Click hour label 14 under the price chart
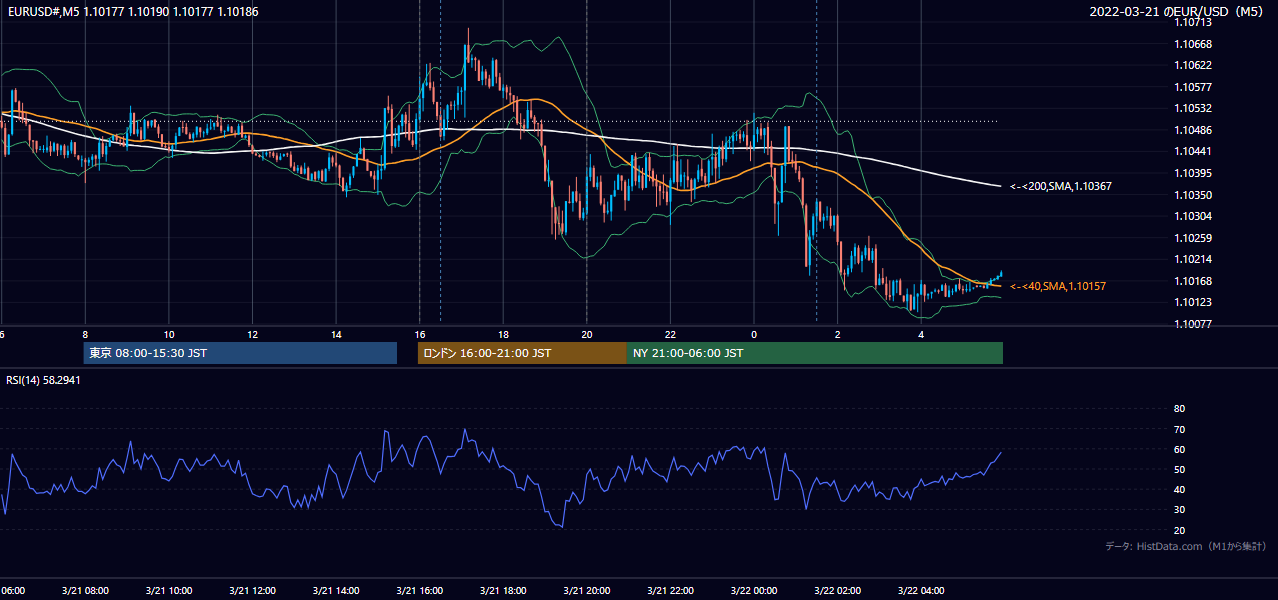1278x600 pixels. pyautogui.click(x=336, y=335)
